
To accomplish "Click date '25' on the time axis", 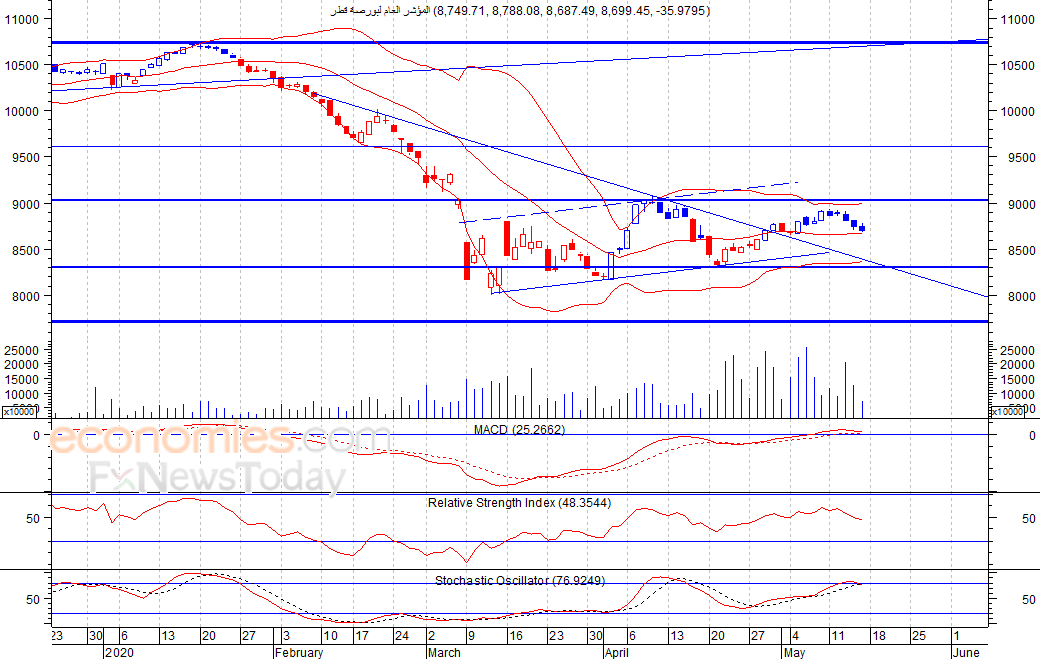I will pos(919,636).
